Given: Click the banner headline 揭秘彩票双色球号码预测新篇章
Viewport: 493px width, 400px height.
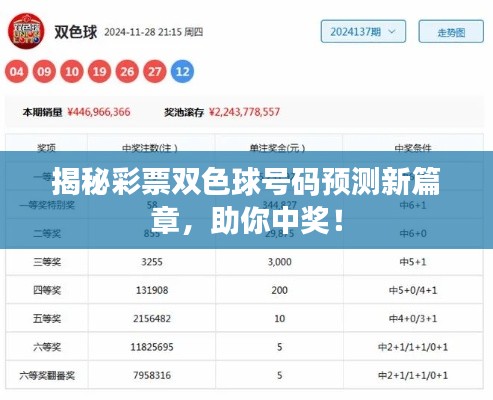Looking at the screenshot, I should (246, 201).
